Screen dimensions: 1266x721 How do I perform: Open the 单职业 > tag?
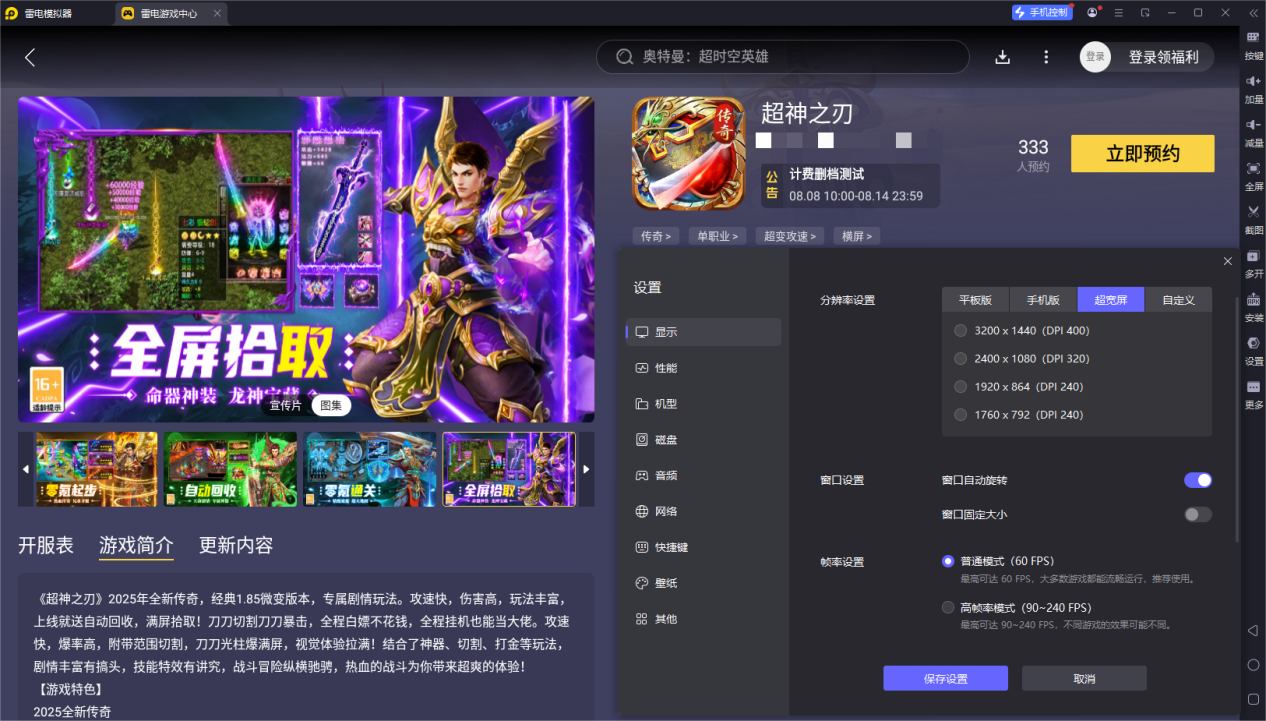[717, 236]
